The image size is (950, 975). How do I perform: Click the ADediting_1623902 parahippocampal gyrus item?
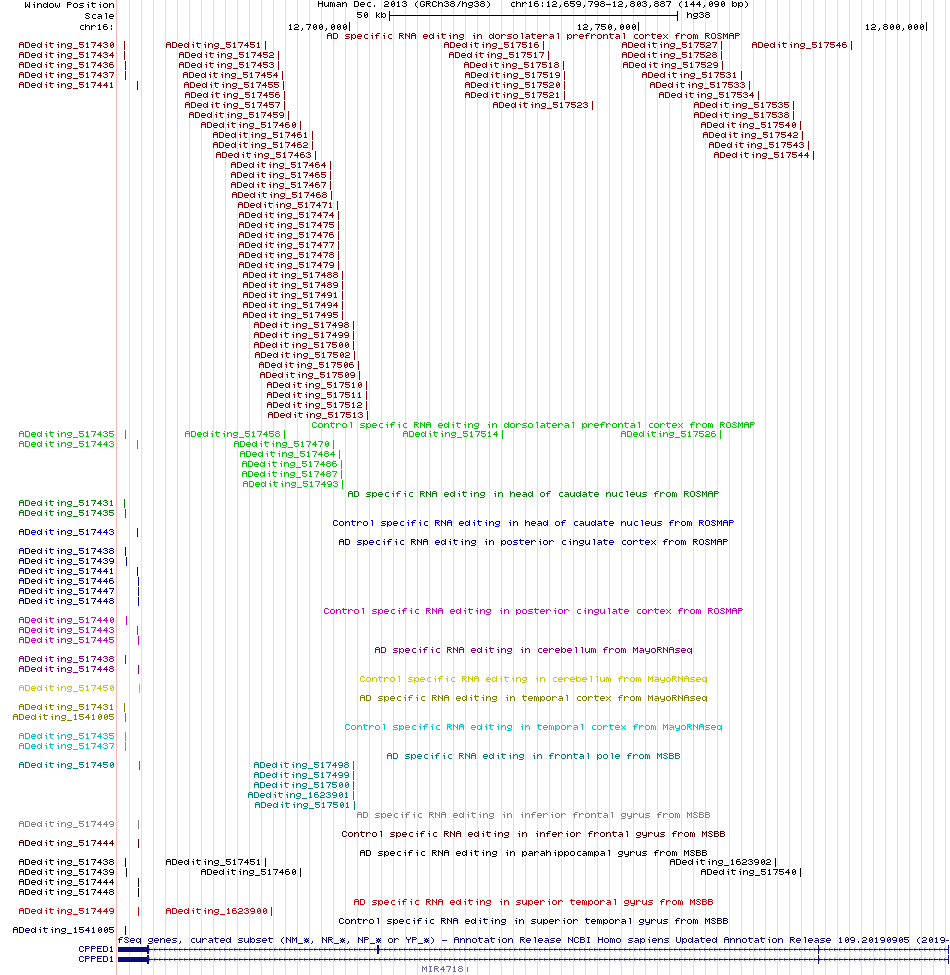pos(720,862)
